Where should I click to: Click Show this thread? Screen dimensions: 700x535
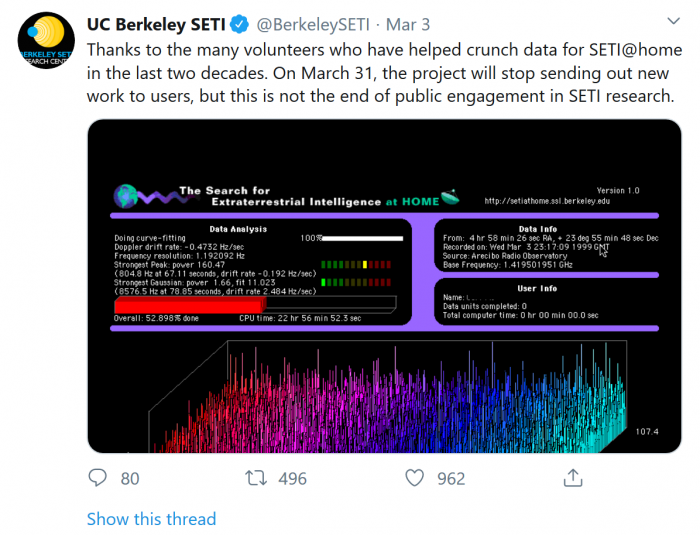tap(151, 519)
